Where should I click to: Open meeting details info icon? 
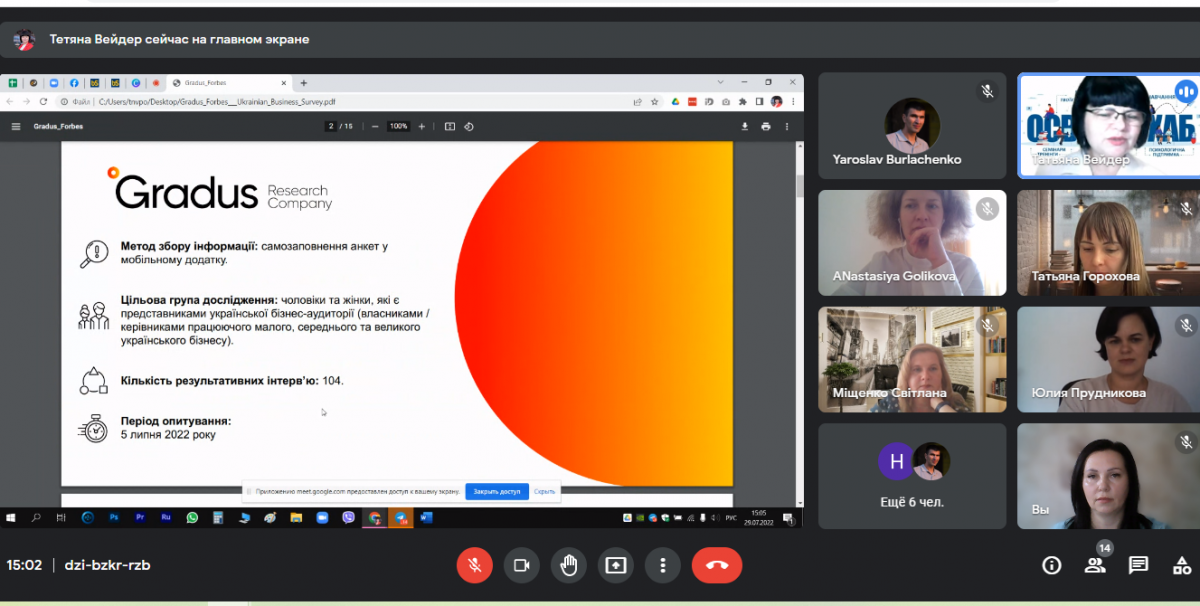(x=1051, y=565)
